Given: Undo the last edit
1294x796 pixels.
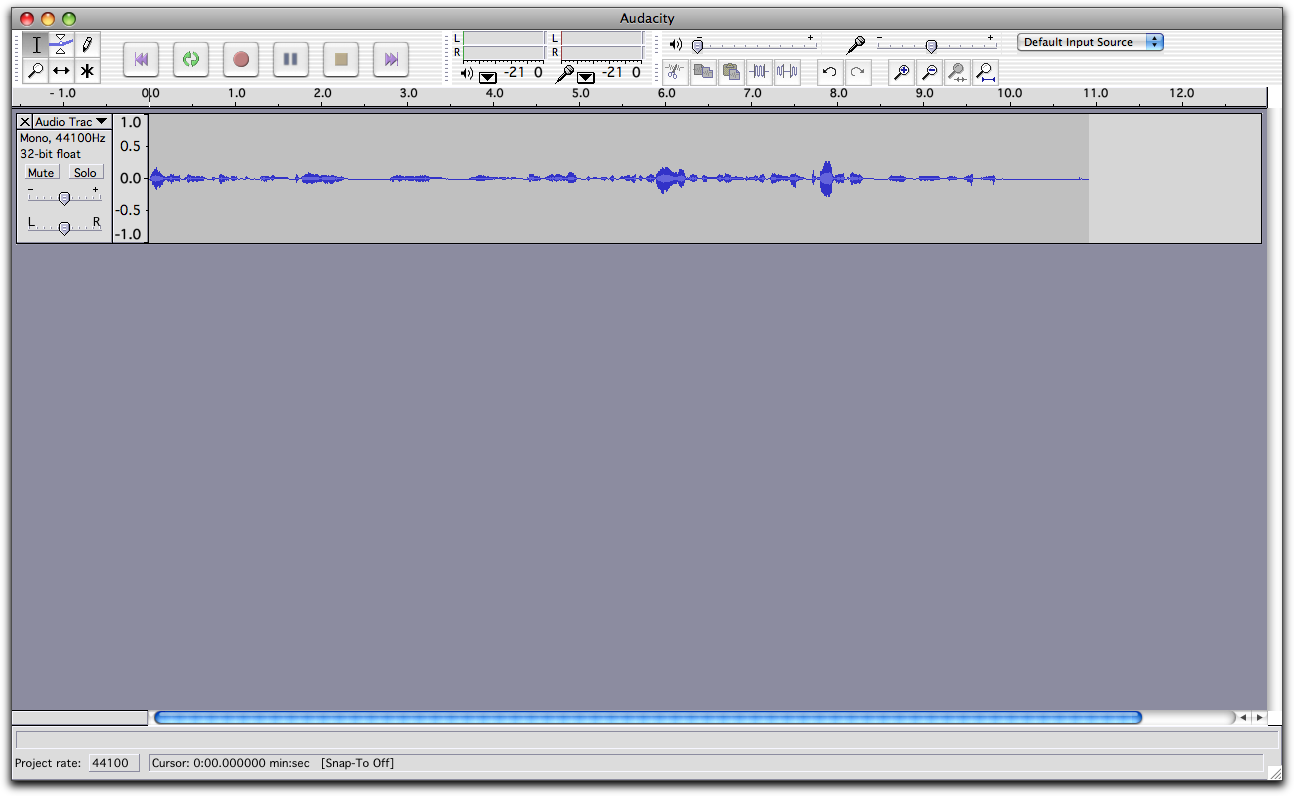Looking at the screenshot, I should [x=829, y=72].
